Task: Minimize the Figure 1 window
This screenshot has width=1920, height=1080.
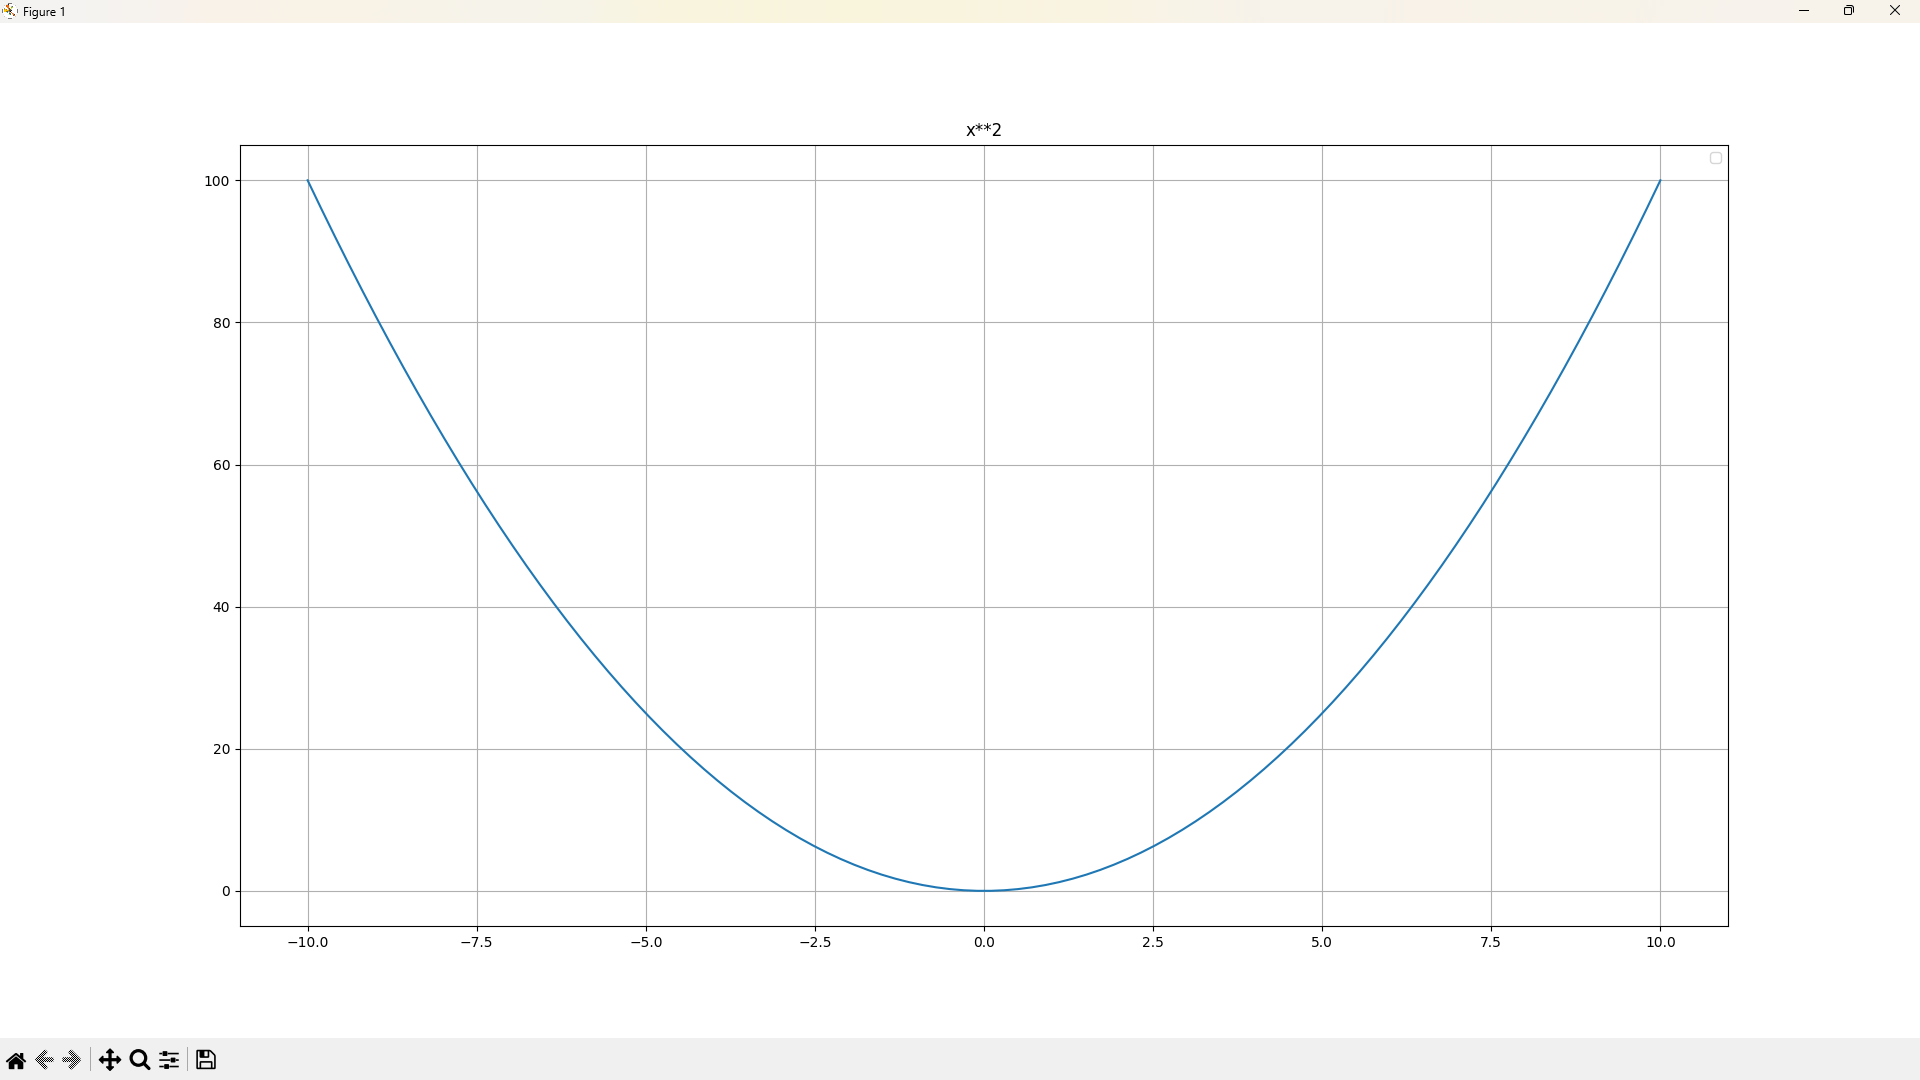Action: [x=1804, y=11]
